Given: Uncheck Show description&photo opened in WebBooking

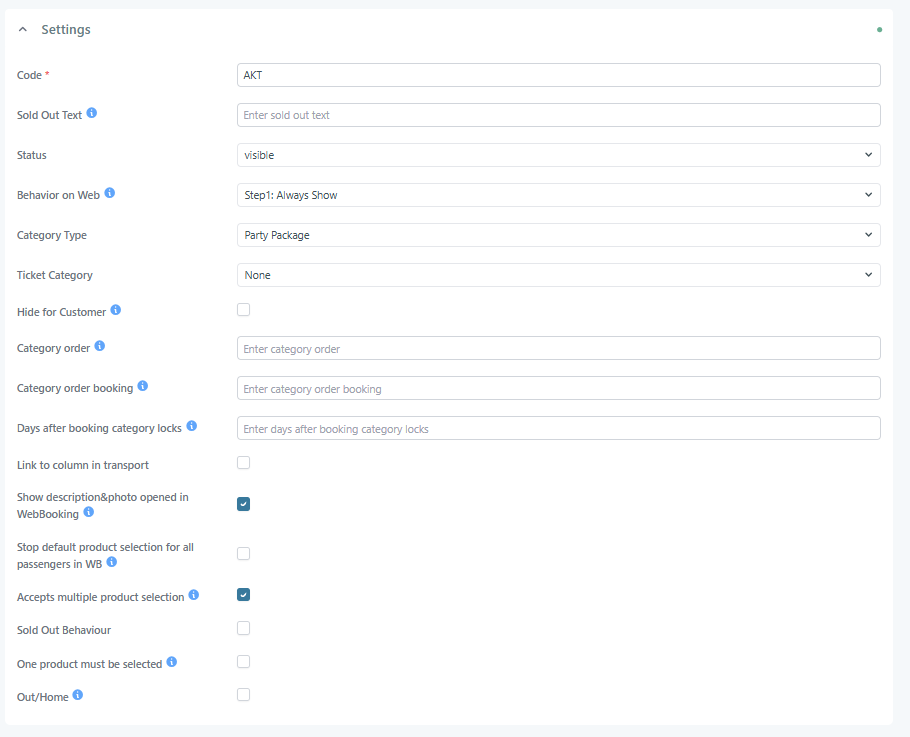Looking at the screenshot, I should tap(243, 504).
